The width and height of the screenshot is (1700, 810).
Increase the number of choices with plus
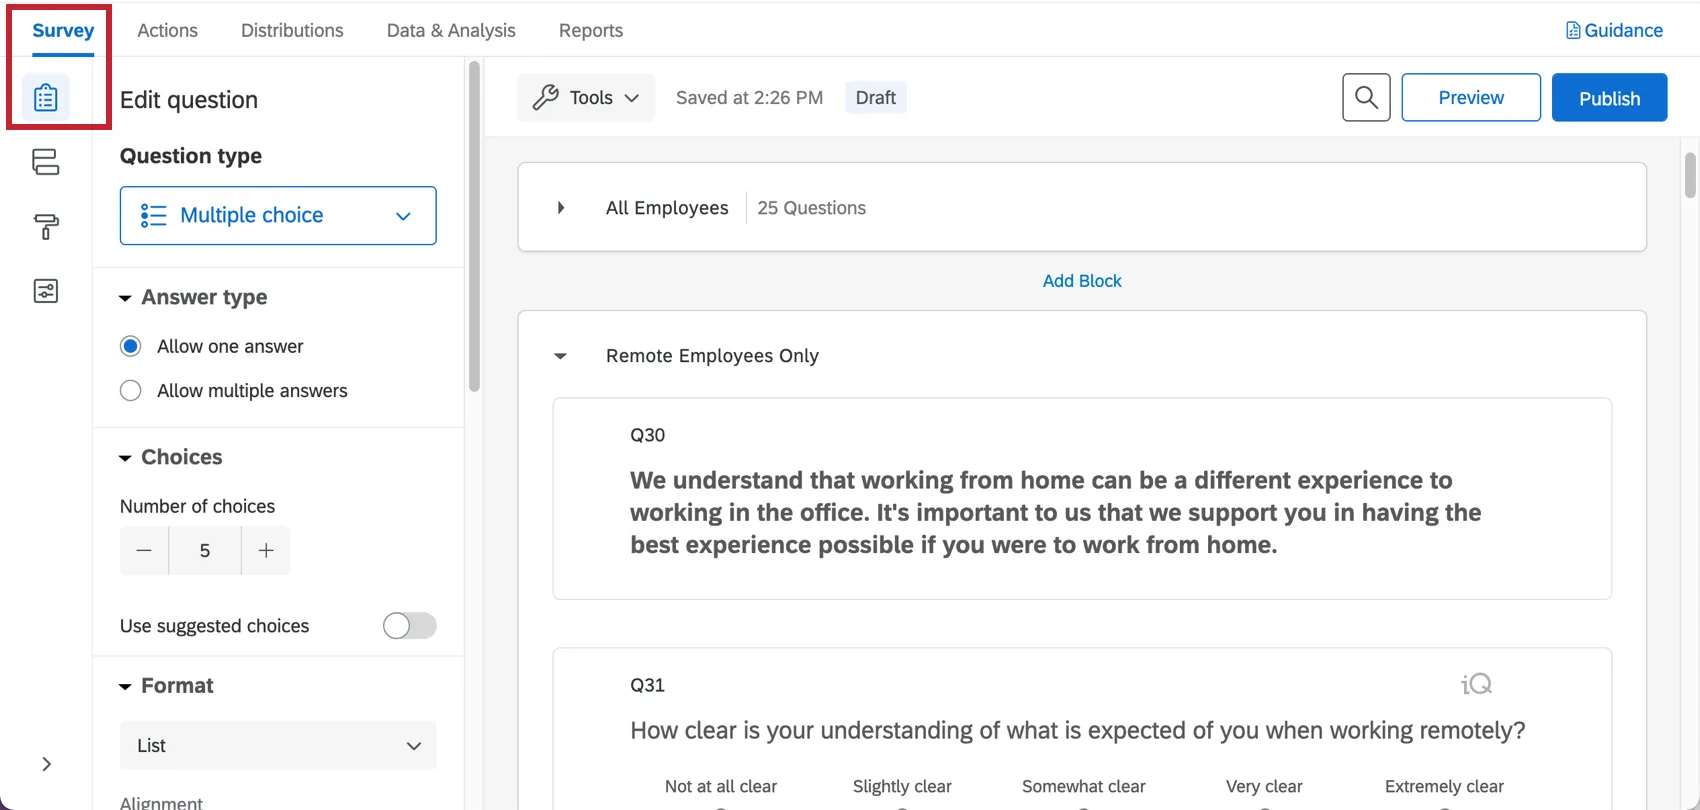click(x=266, y=551)
